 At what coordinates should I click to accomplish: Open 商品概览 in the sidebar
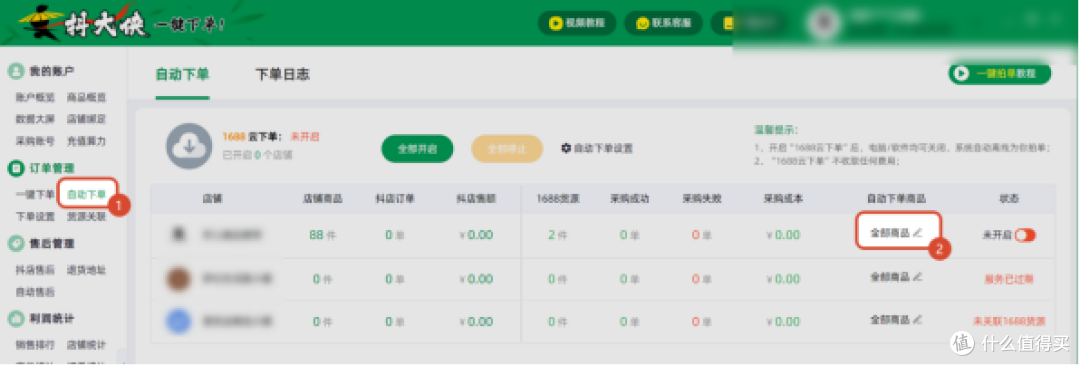click(x=87, y=98)
